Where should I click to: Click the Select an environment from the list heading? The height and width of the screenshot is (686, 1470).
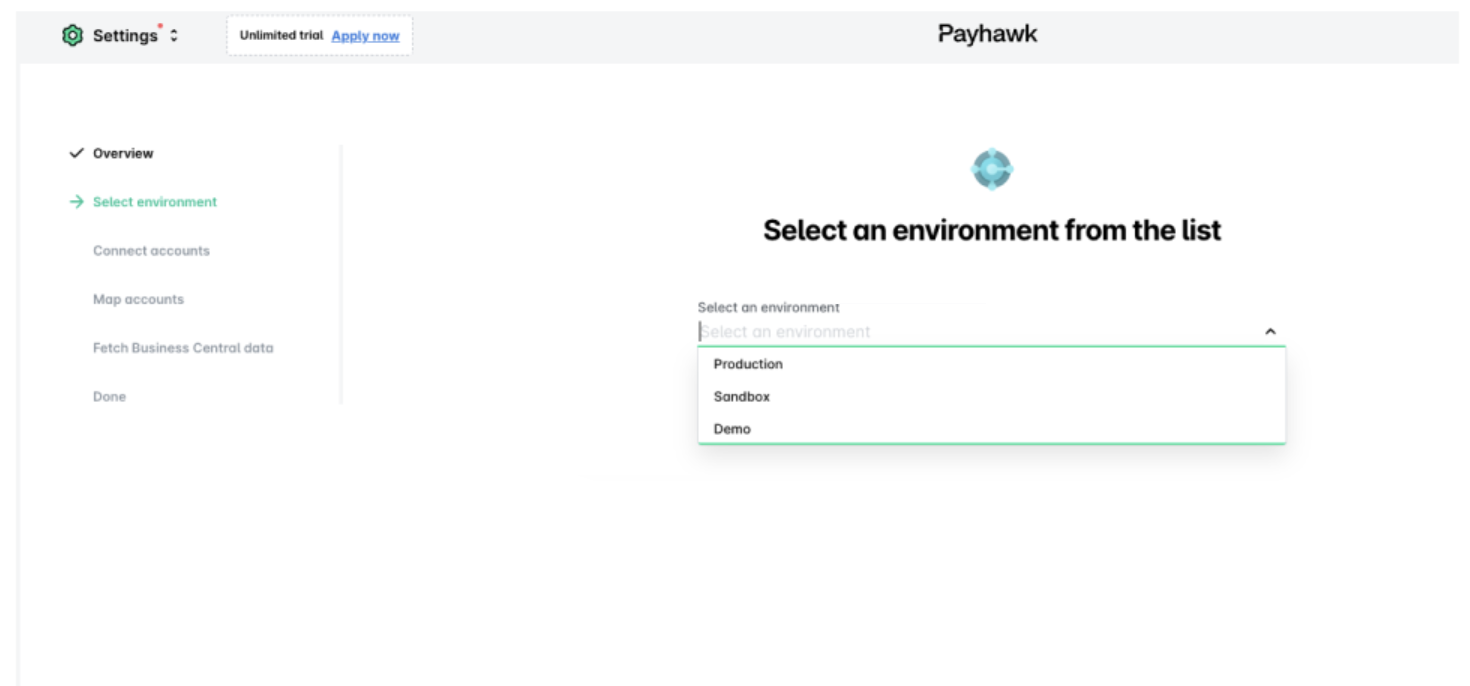tap(992, 230)
